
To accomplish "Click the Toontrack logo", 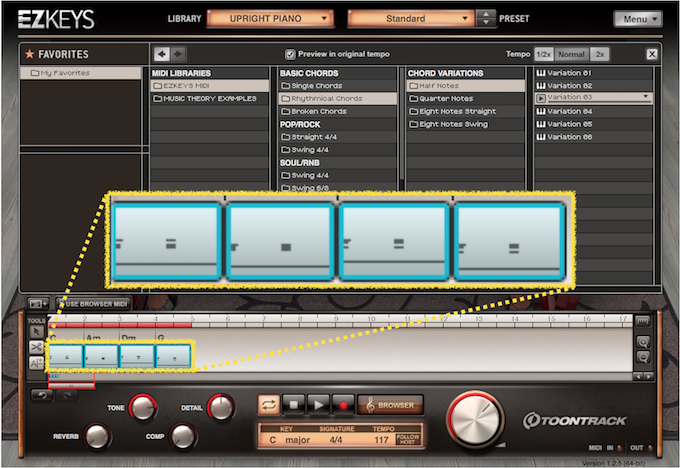I will click(575, 420).
